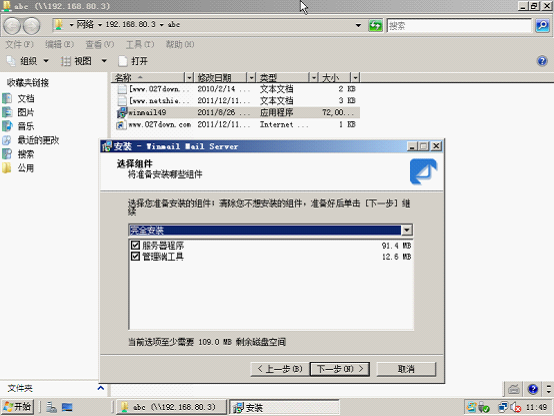Open 最近的更改 link in the sidebar
This screenshot has height=416, width=554.
tap(38, 140)
